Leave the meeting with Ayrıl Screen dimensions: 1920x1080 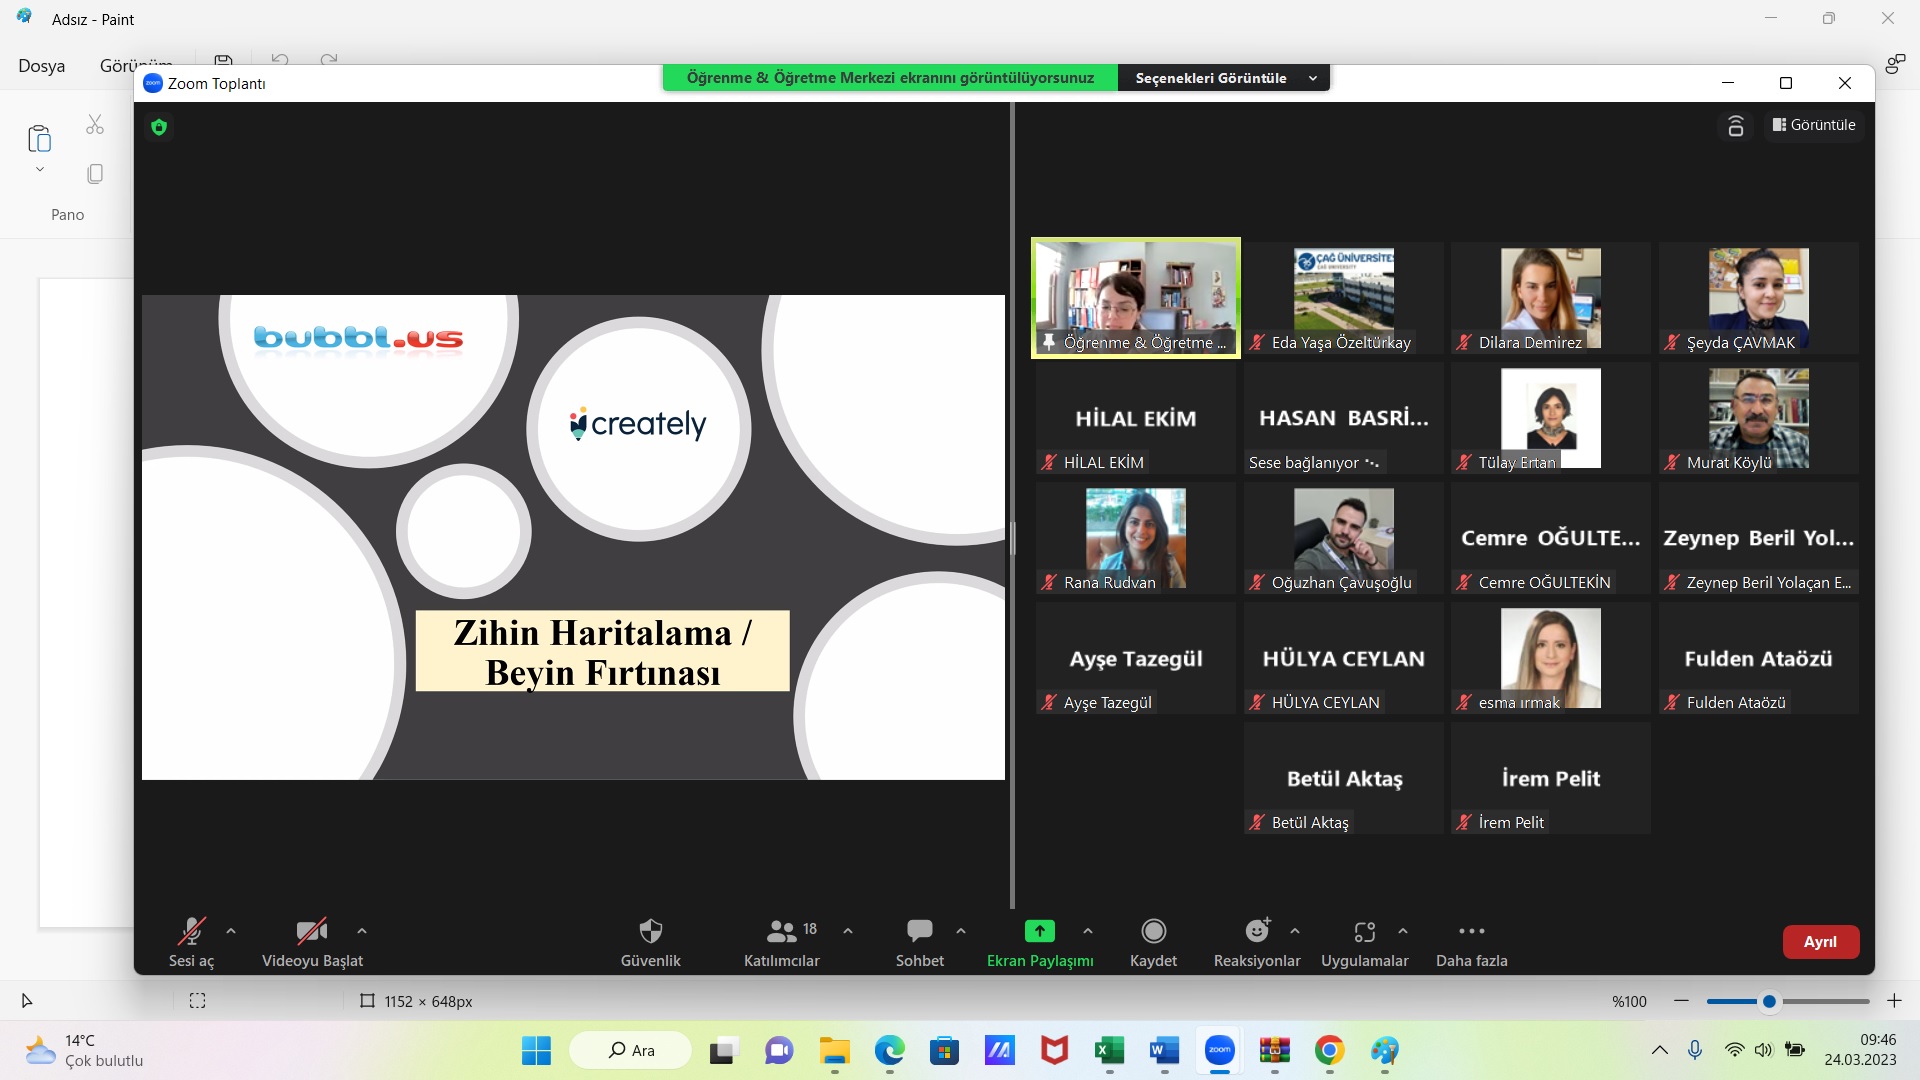[x=1820, y=942]
